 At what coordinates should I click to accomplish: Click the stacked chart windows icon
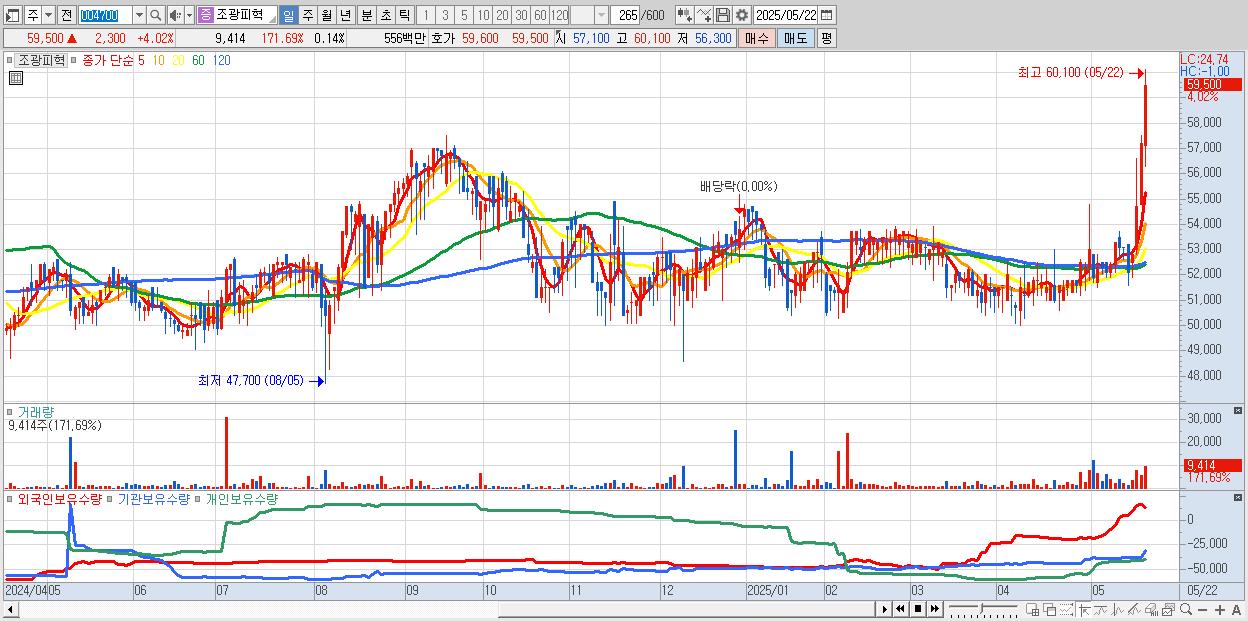1168,609
